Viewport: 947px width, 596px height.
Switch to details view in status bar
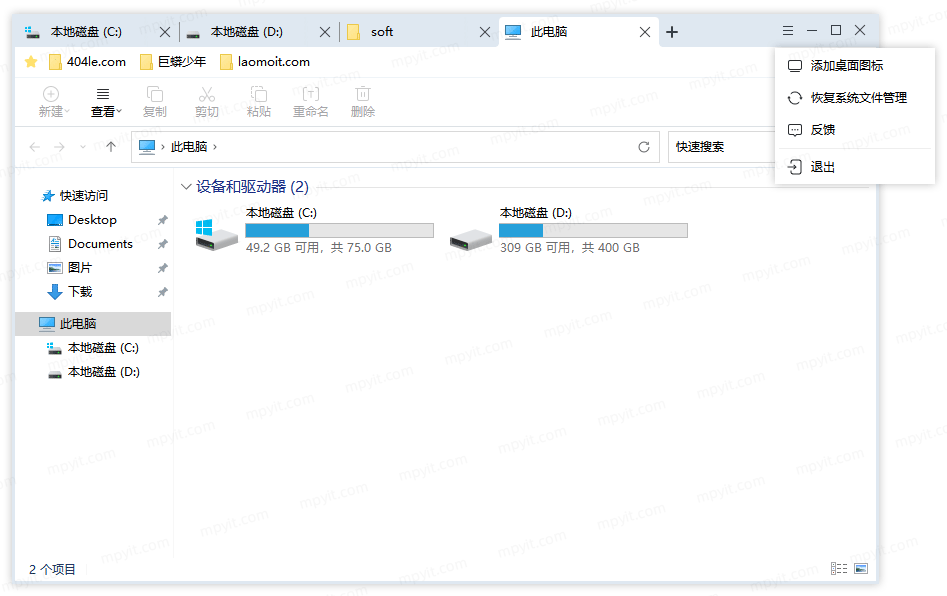839,568
